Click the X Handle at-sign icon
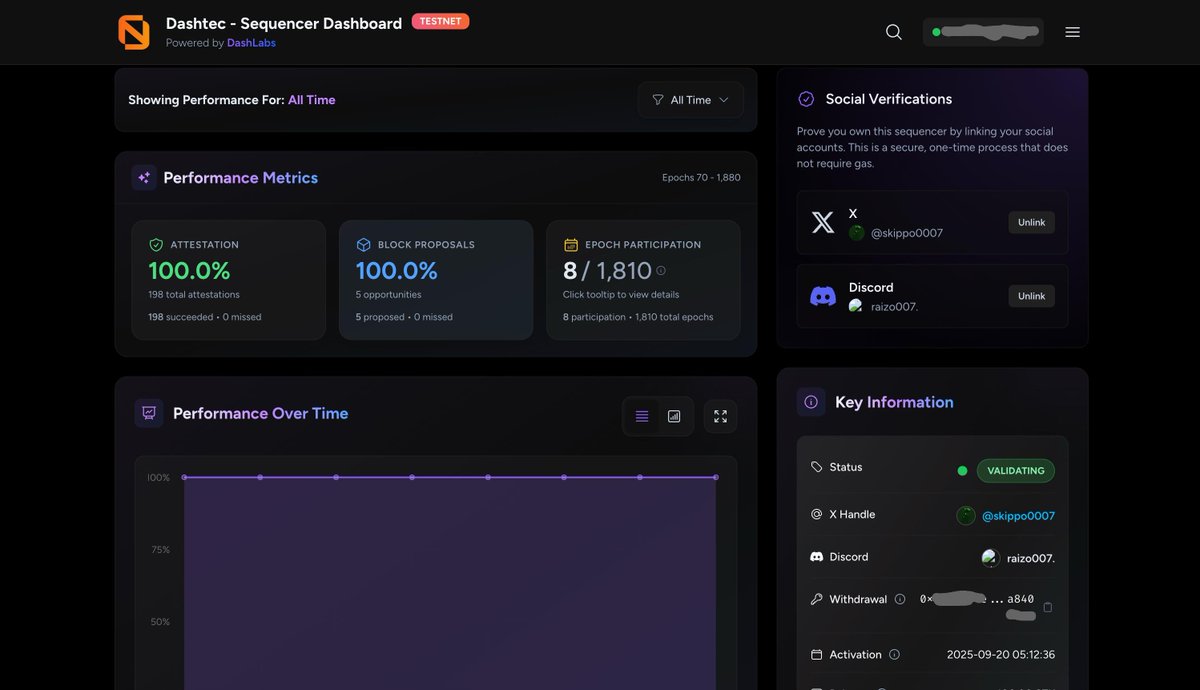This screenshot has width=1200, height=690. [x=817, y=514]
